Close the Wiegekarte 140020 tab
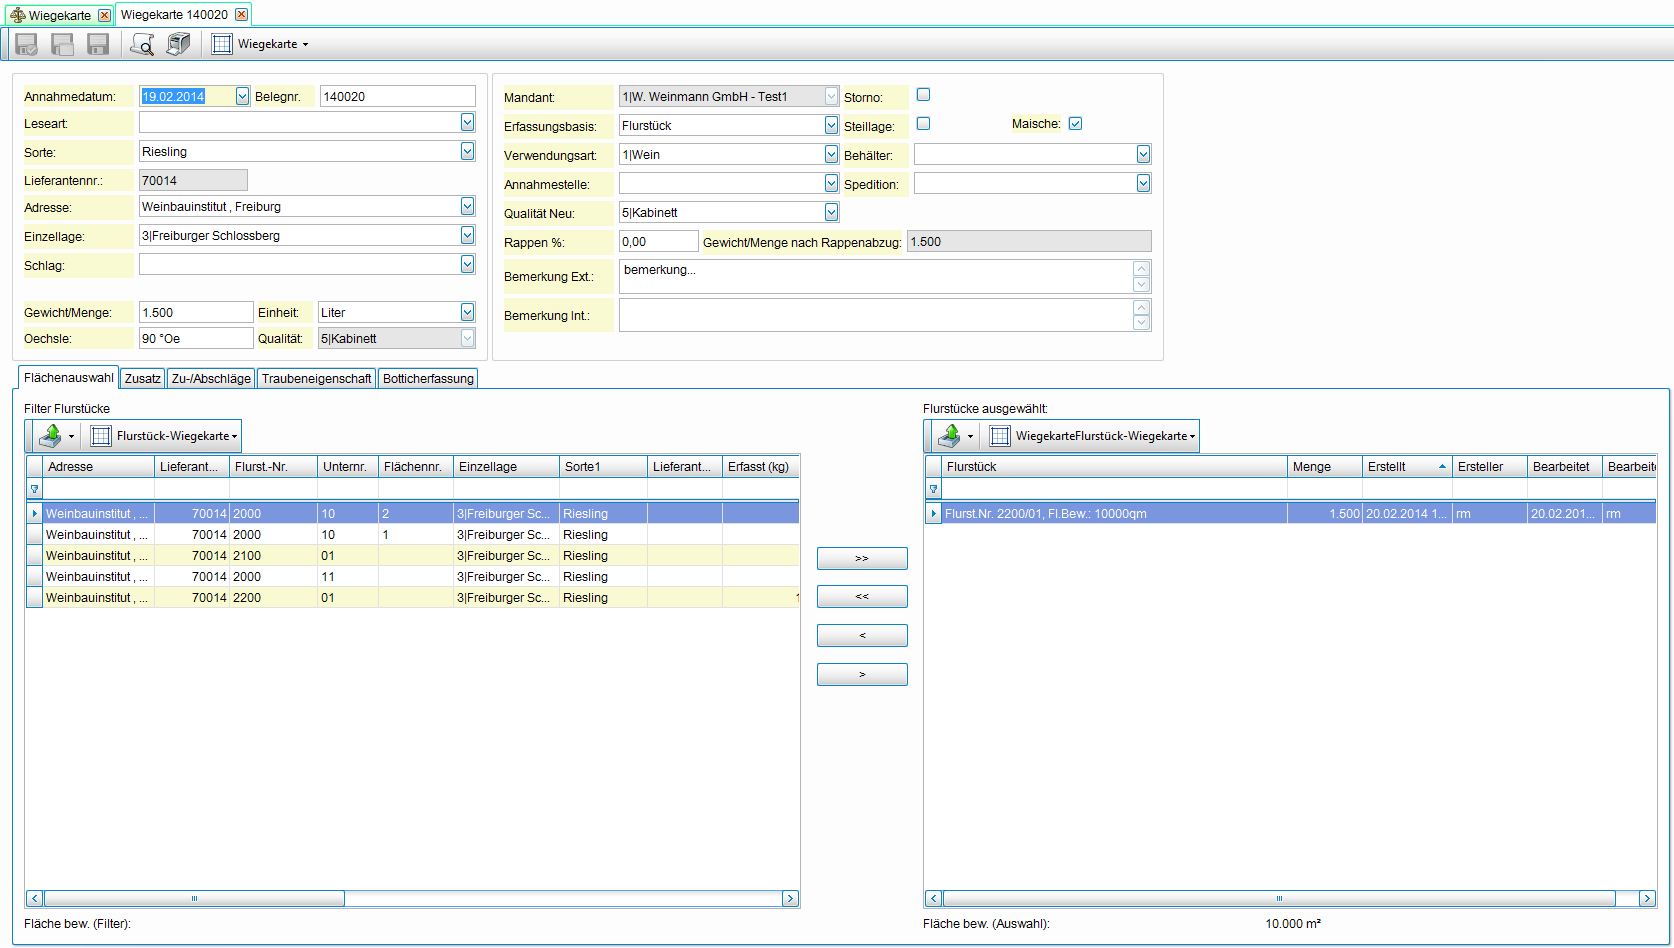Image resolution: width=1674 pixels, height=948 pixels. pyautogui.click(x=241, y=15)
